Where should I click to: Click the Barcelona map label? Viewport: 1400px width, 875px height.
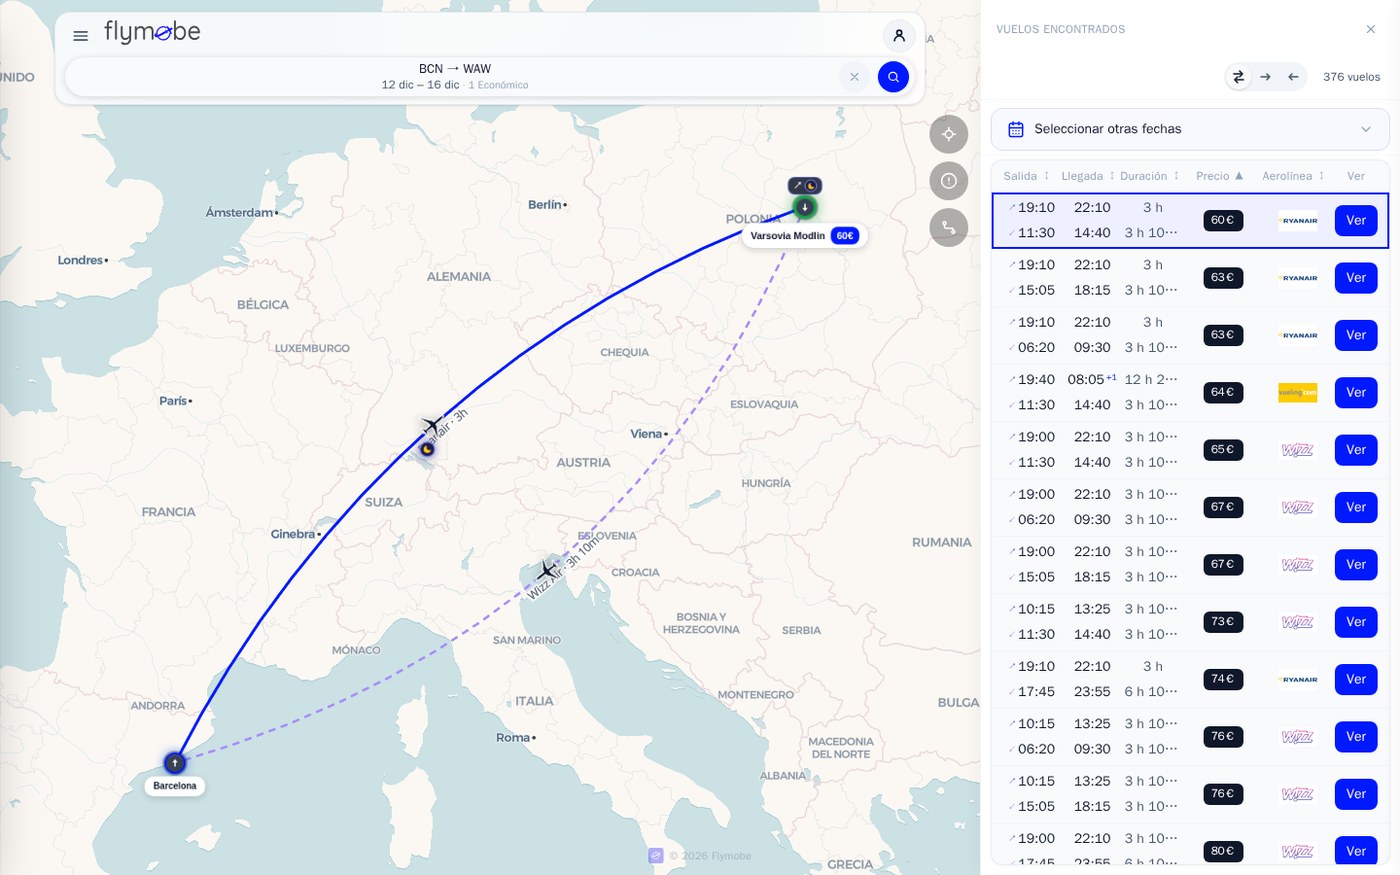coord(175,786)
